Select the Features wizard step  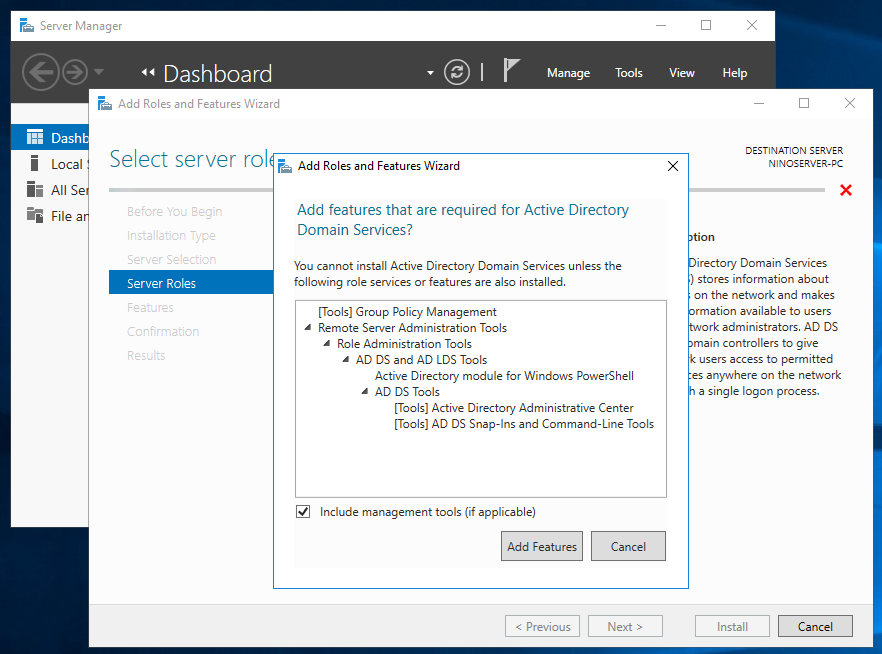click(150, 307)
